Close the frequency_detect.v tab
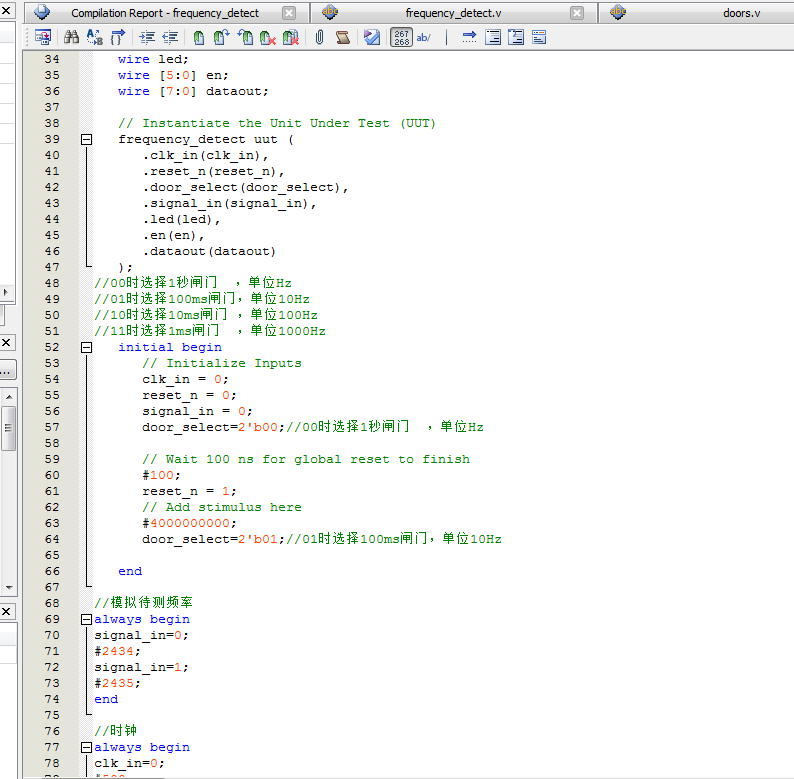The height and width of the screenshot is (779, 794). point(577,13)
